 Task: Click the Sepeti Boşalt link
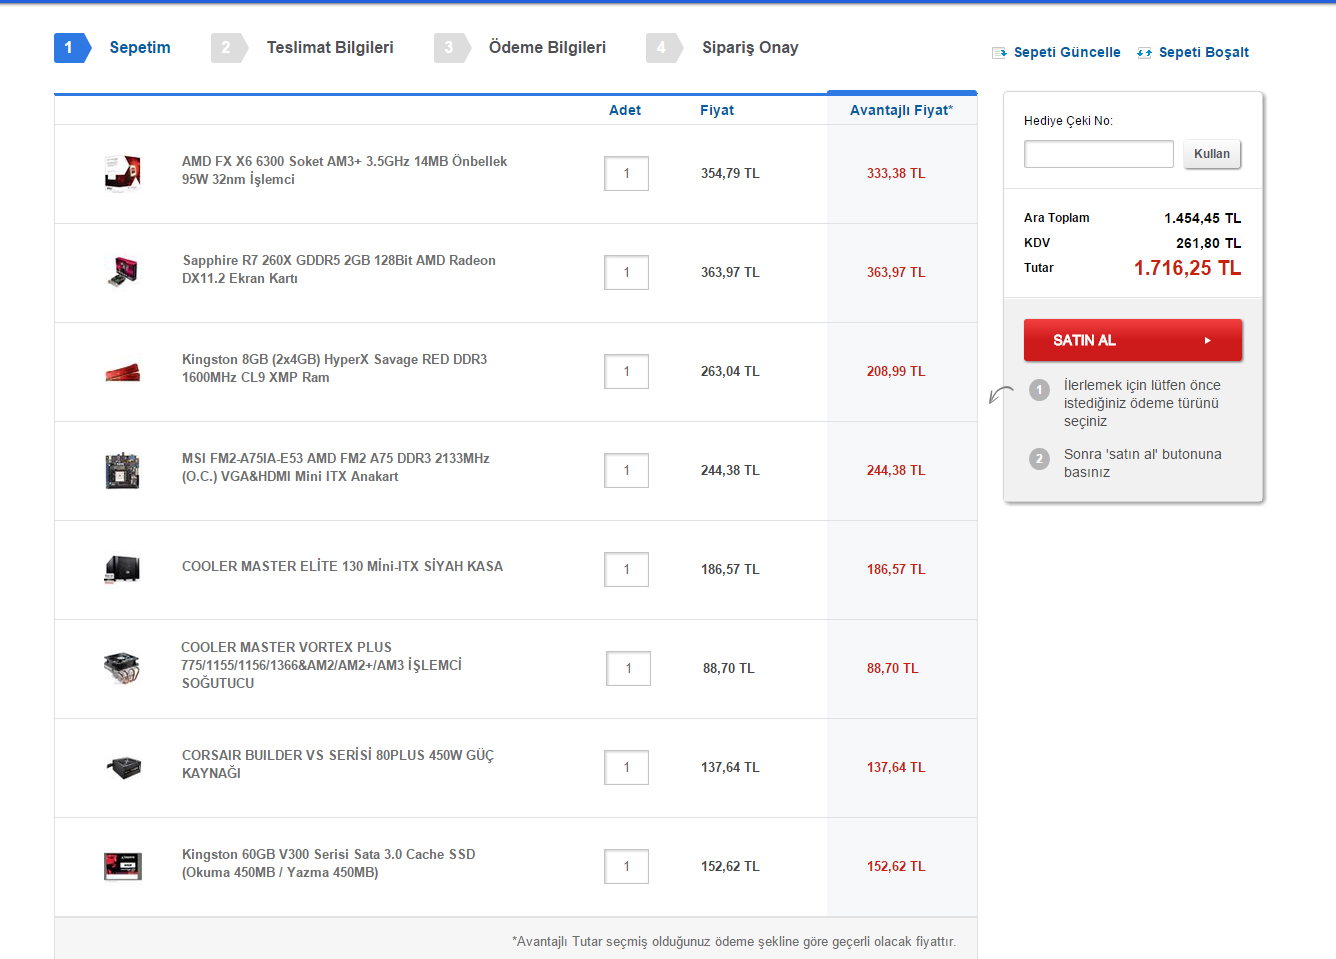pyautogui.click(x=1204, y=53)
